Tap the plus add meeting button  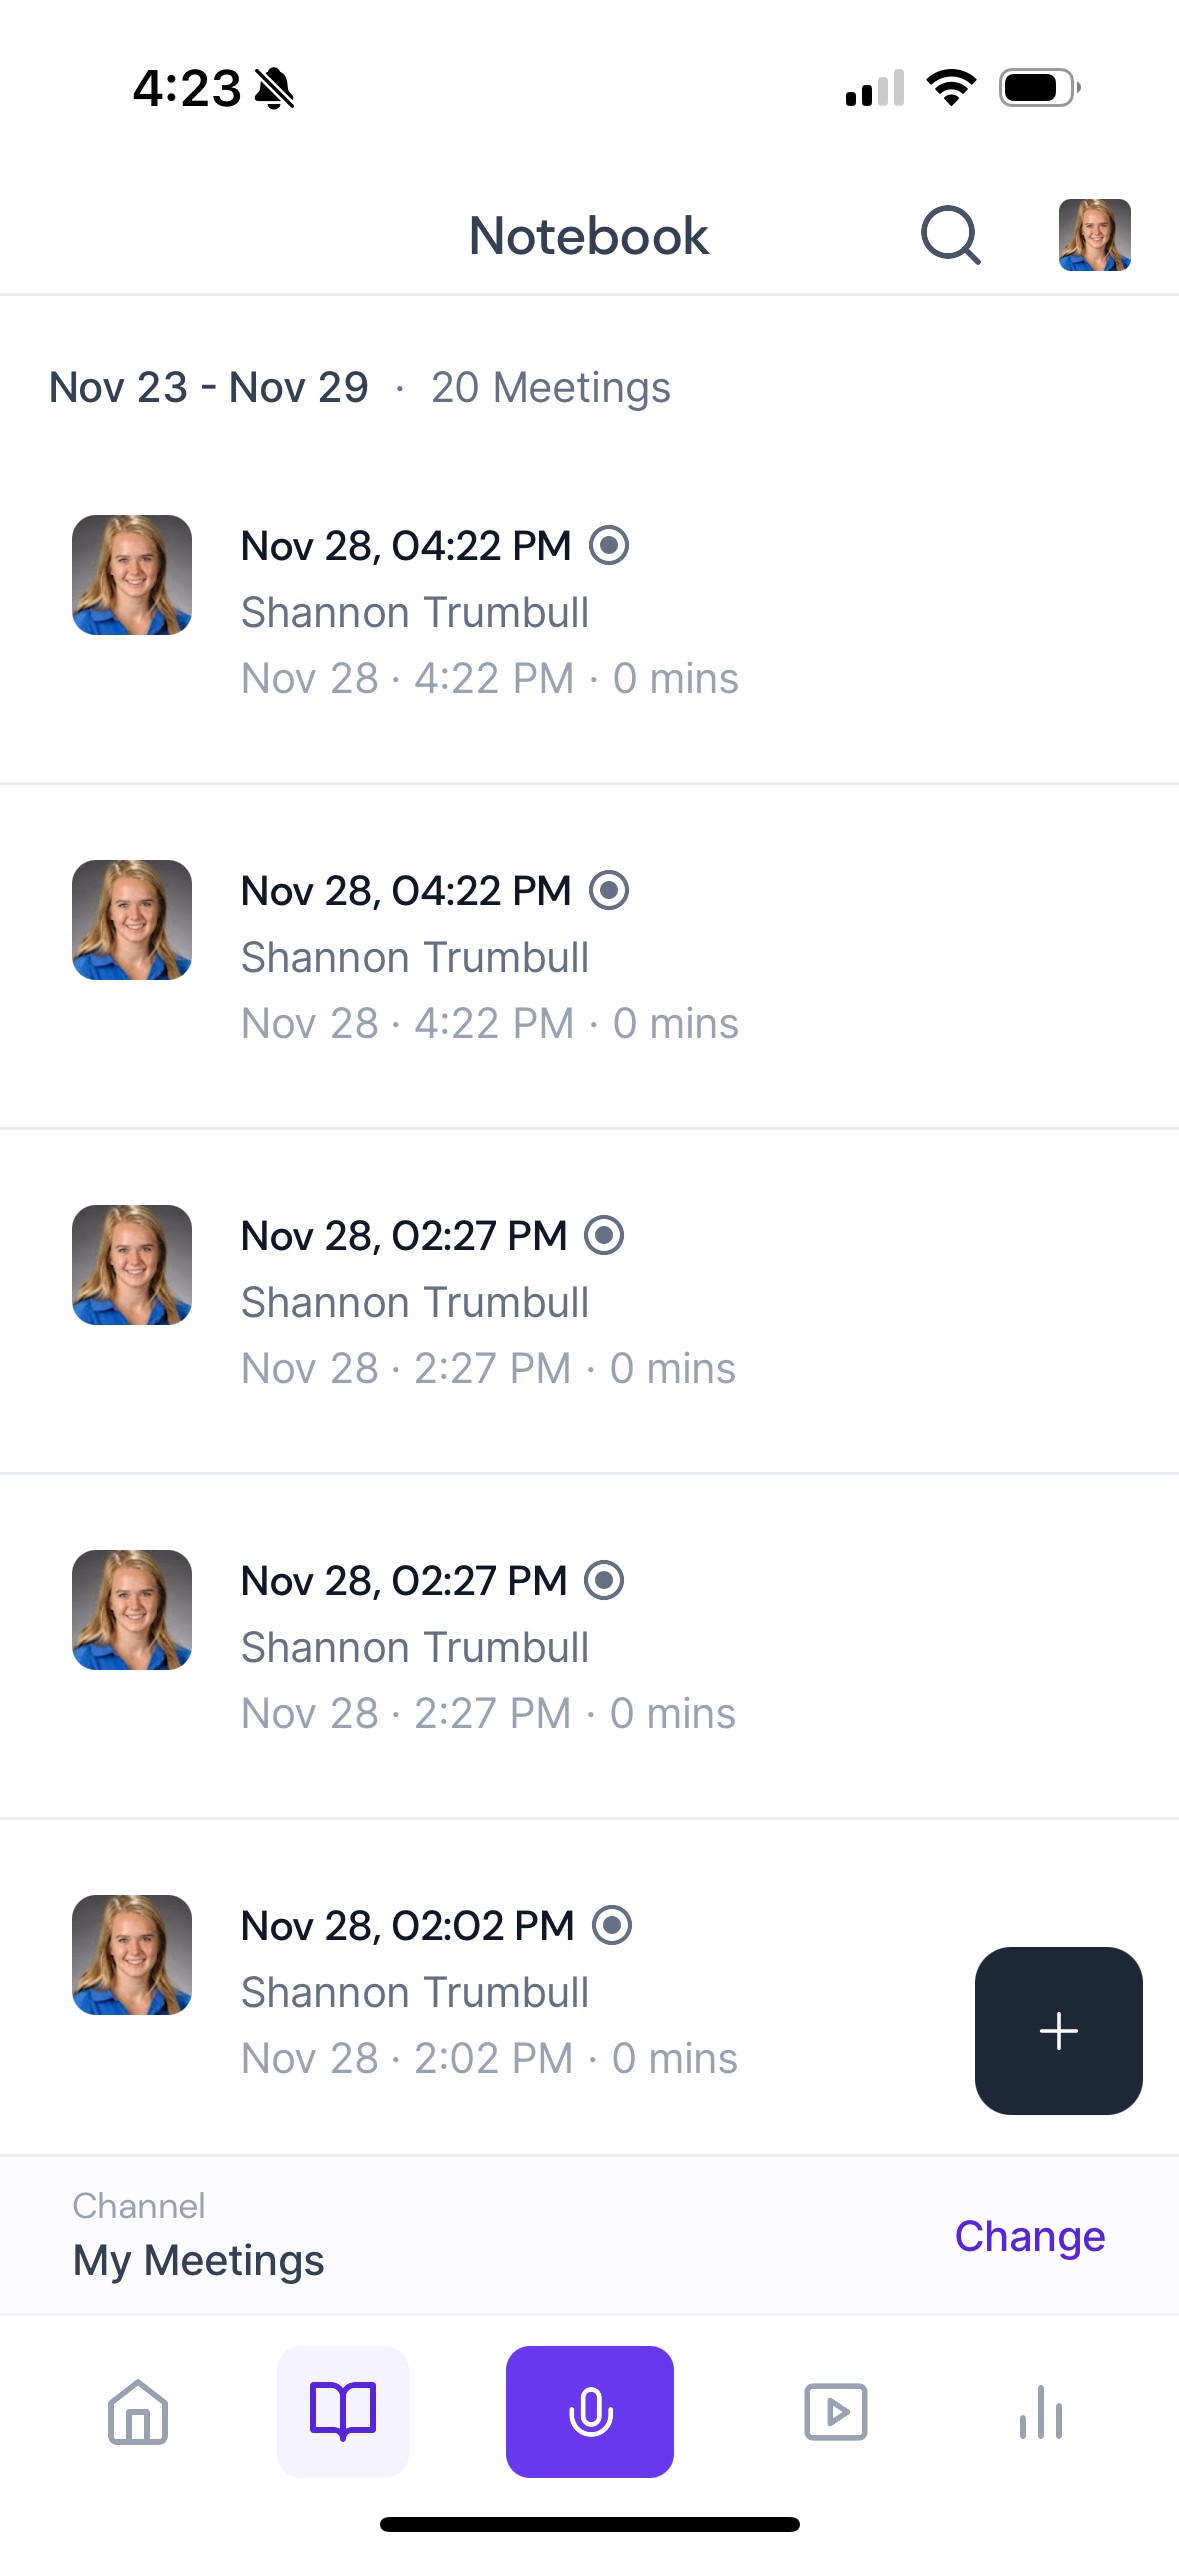pos(1058,2031)
